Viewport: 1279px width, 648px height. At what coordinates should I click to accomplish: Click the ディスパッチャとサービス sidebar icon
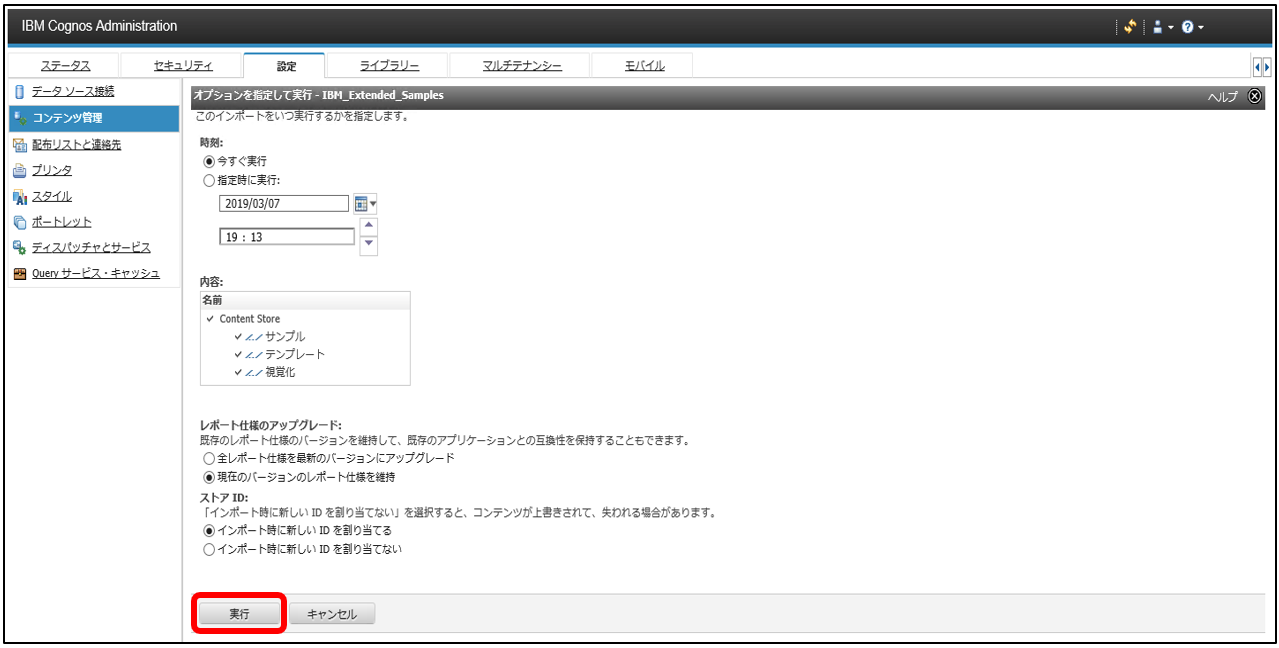[x=20, y=247]
